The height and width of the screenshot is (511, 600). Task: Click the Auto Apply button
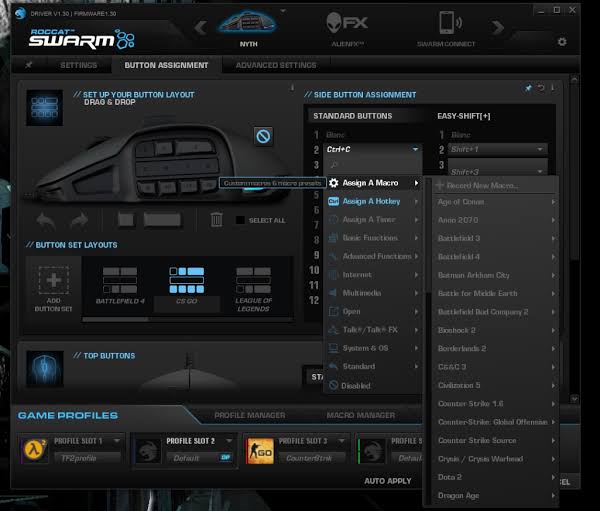point(388,481)
